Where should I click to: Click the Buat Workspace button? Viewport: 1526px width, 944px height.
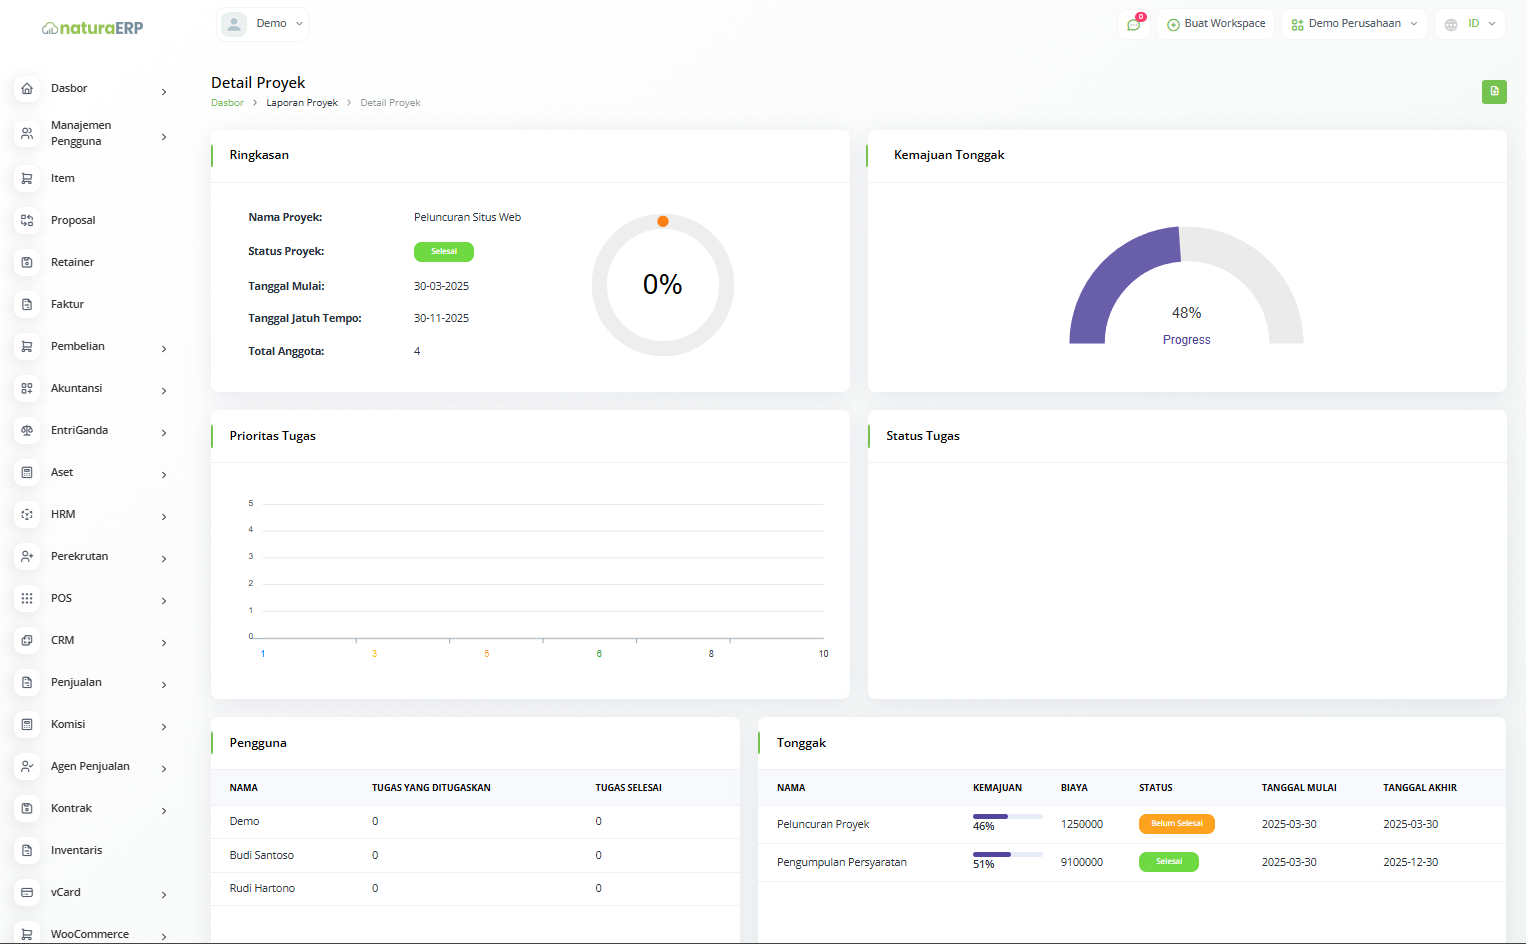pos(1216,24)
